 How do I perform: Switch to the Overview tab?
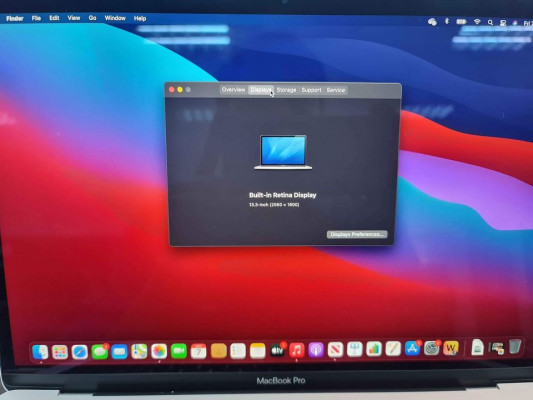233,90
